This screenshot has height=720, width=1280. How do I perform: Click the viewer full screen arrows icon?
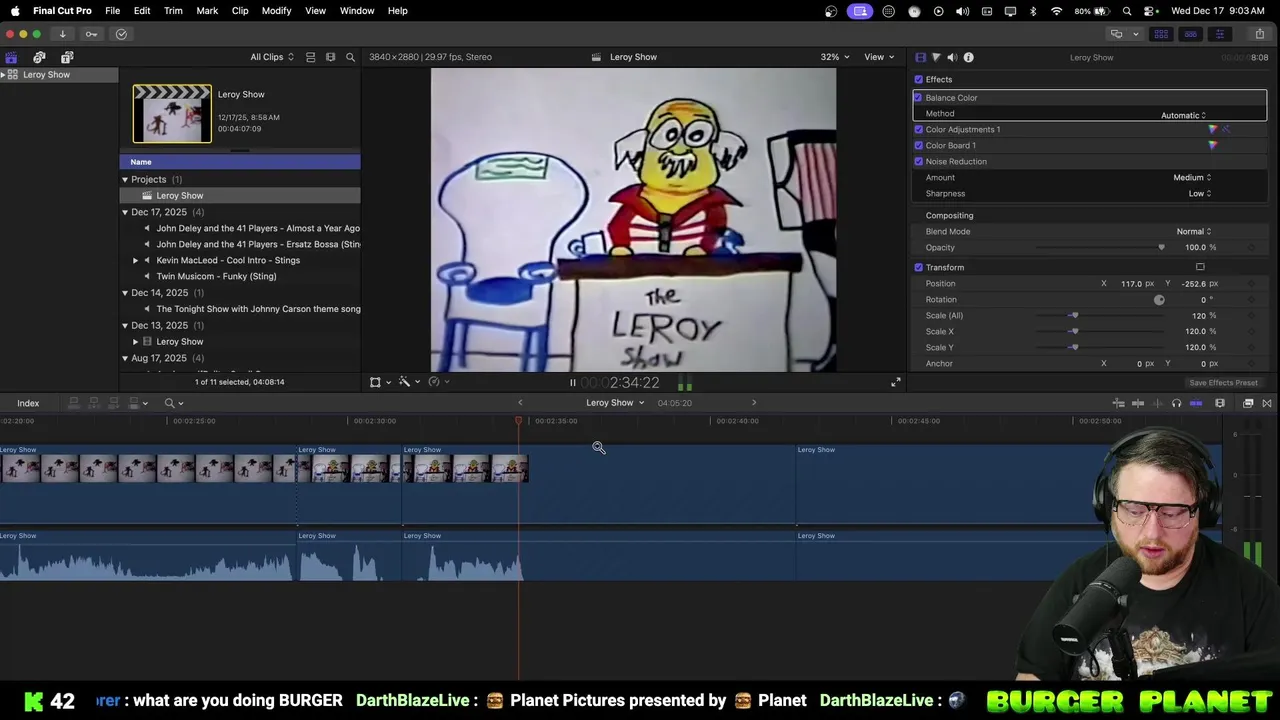coord(896,382)
